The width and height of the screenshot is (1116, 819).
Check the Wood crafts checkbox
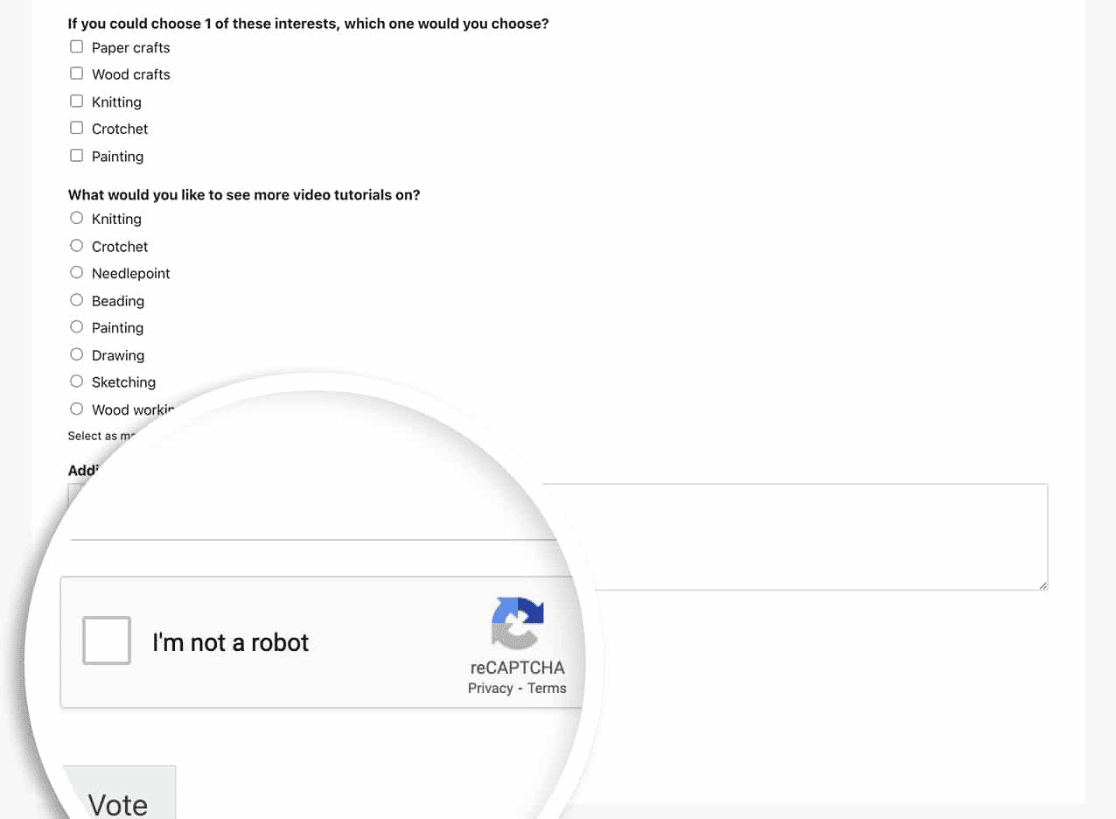pyautogui.click(x=76, y=74)
